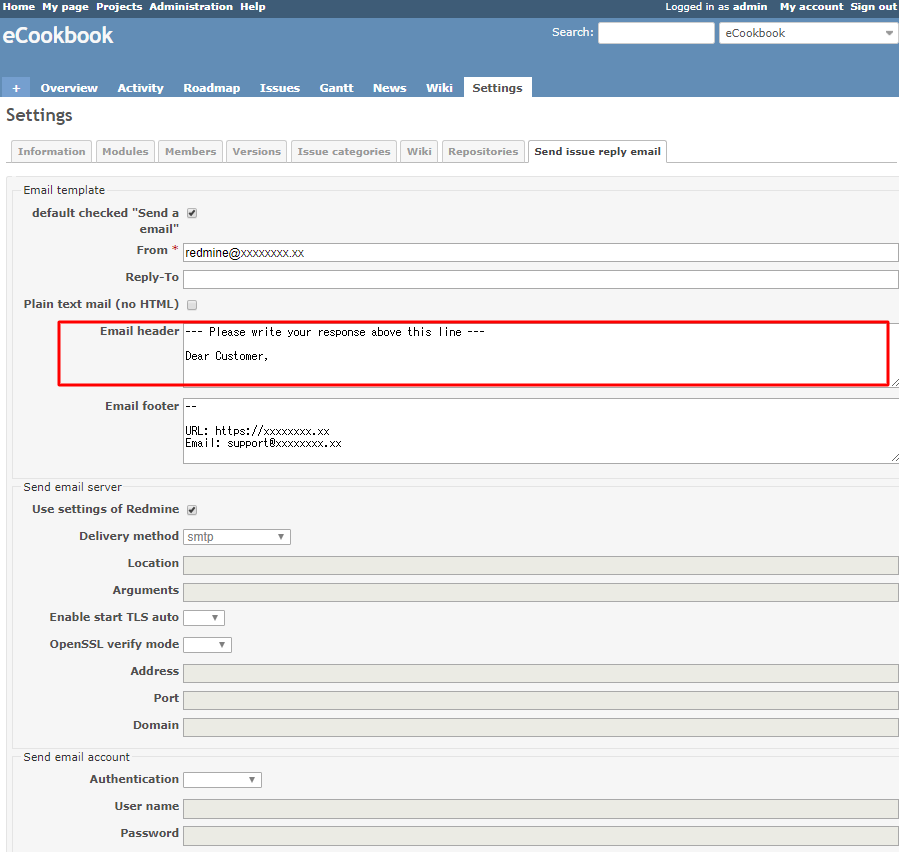Open My account page
Image resolution: width=899 pixels, height=852 pixels.
pyautogui.click(x=811, y=6)
